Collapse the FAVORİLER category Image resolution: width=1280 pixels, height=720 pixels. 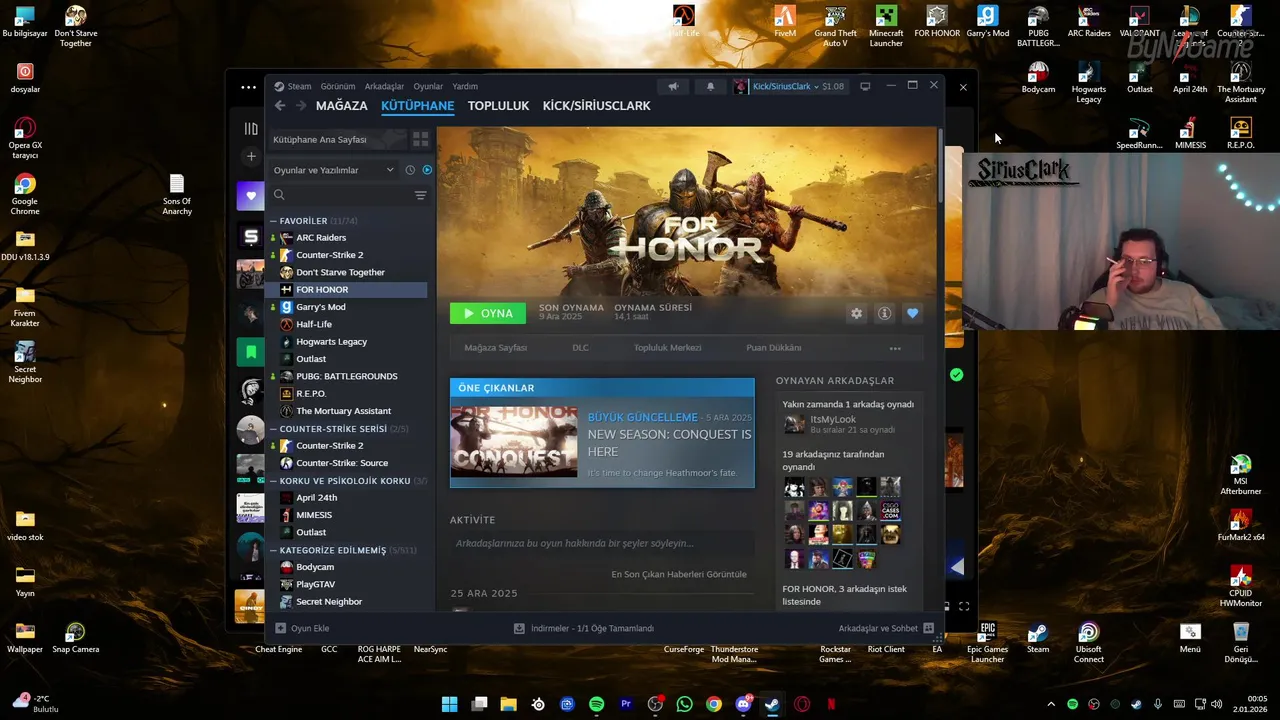point(273,221)
